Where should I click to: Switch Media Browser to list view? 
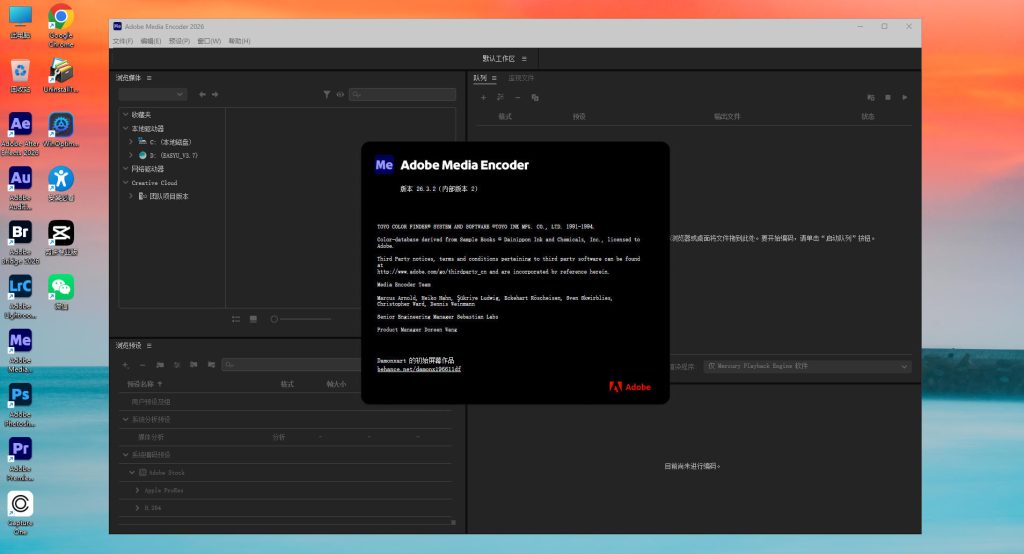[x=236, y=319]
